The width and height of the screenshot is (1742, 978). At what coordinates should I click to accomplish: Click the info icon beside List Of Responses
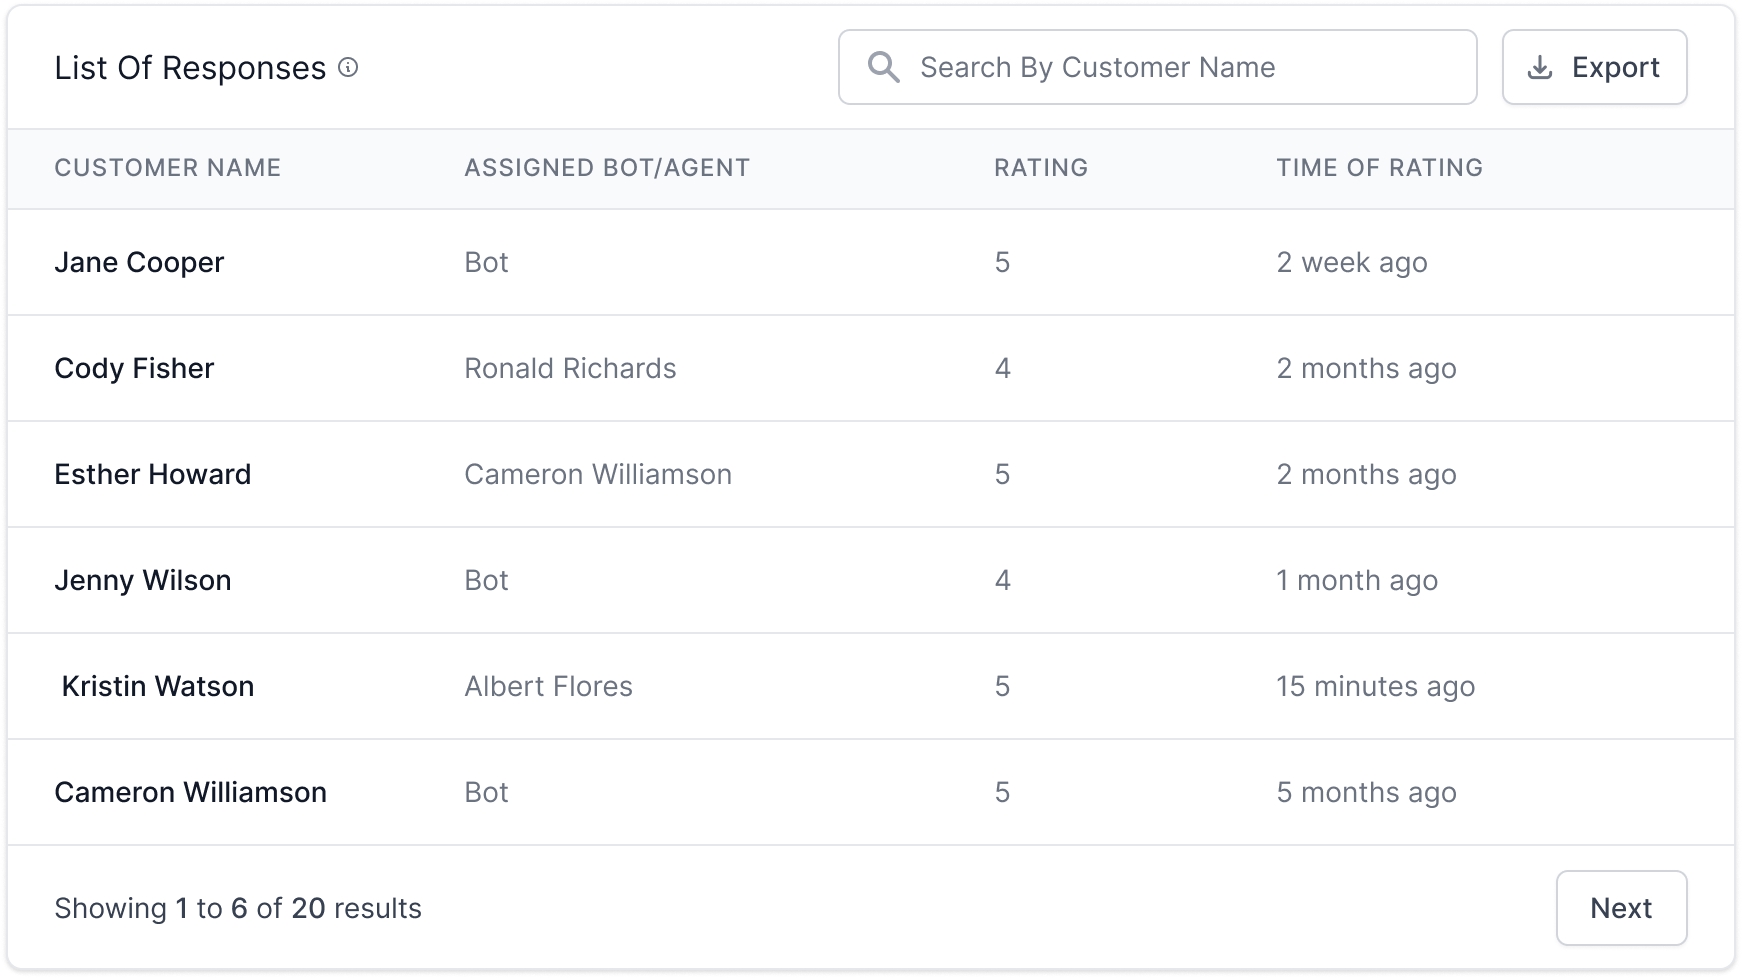point(348,68)
